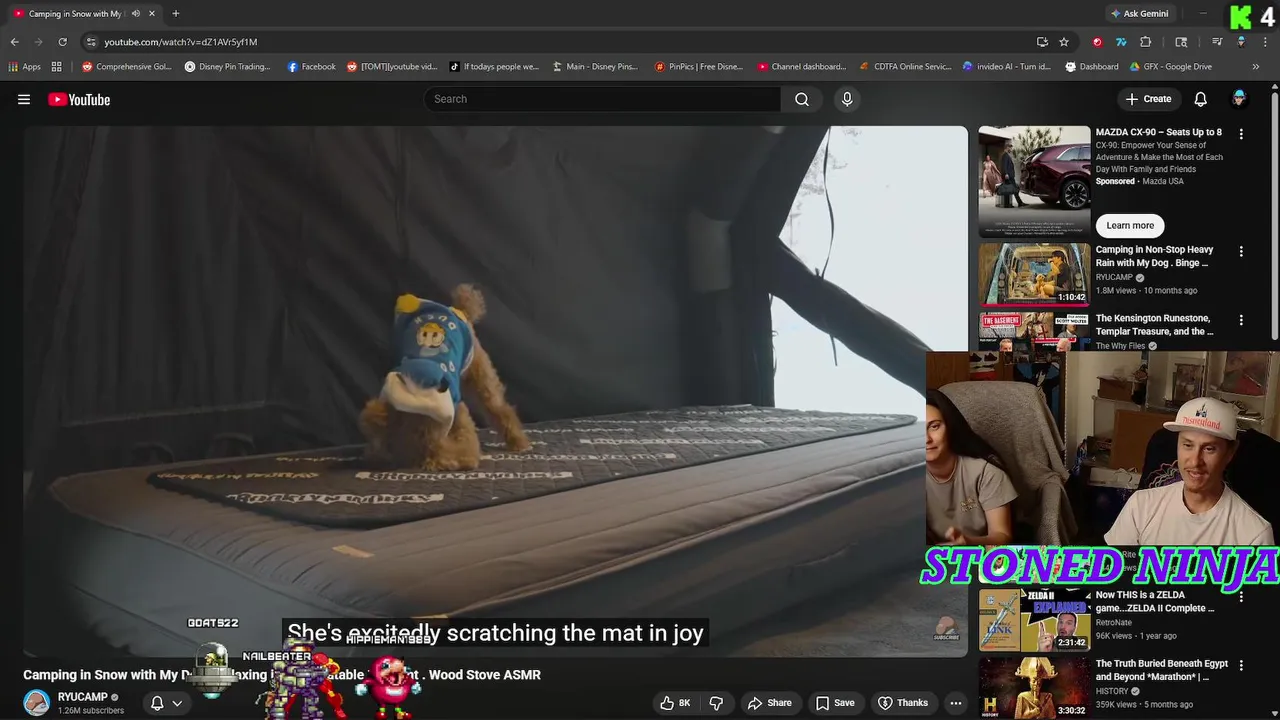Like the video with thumbs-up 8K
Image resolution: width=1280 pixels, height=720 pixels.
click(x=675, y=703)
